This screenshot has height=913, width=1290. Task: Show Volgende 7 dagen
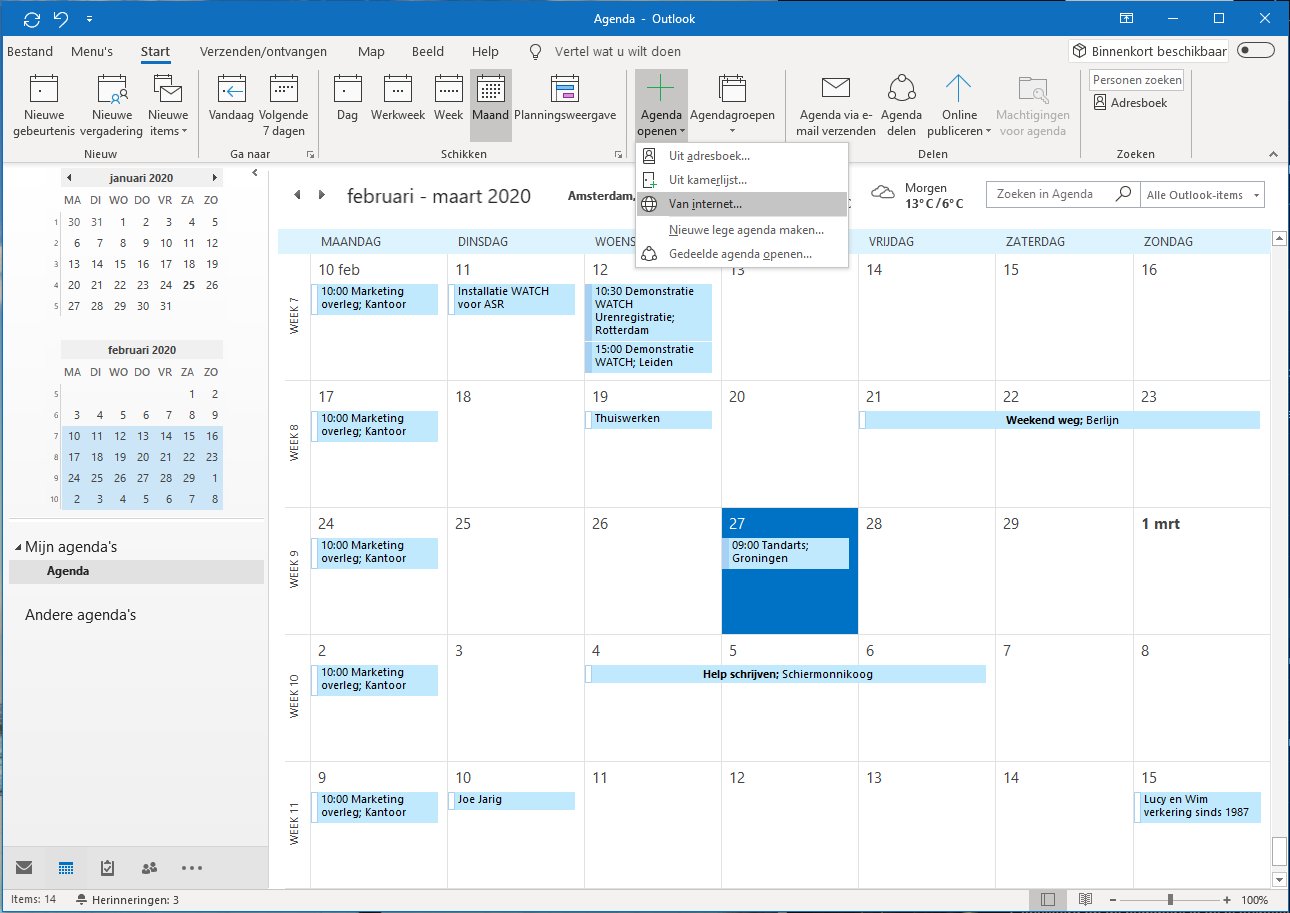[284, 105]
